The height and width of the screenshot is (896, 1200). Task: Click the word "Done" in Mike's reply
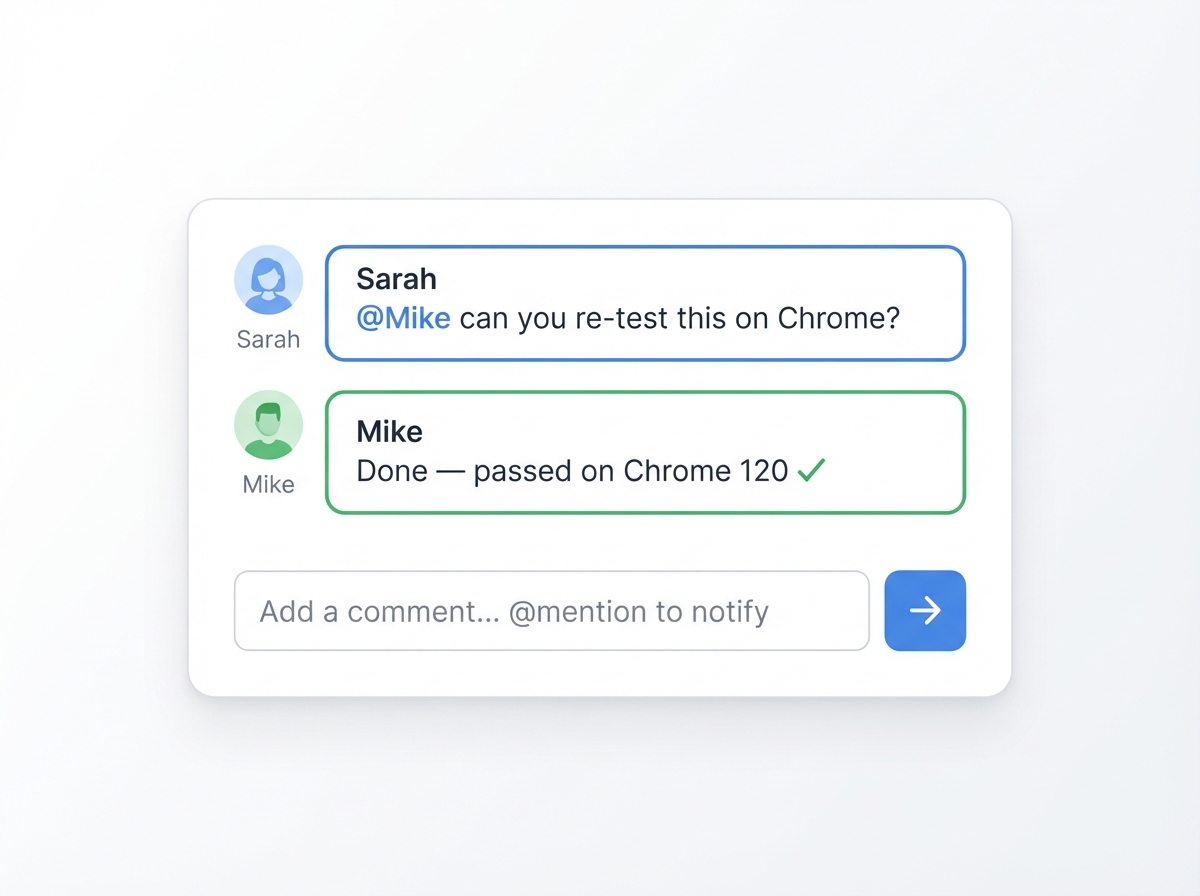[392, 471]
